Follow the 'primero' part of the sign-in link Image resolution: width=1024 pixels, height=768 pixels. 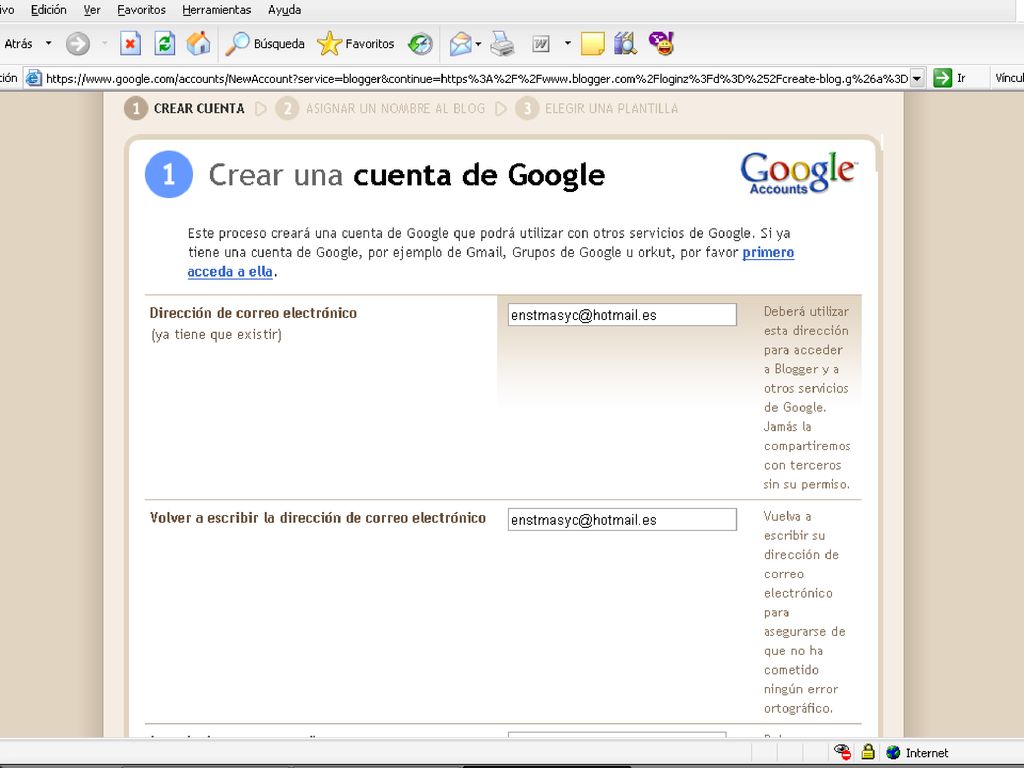(768, 252)
